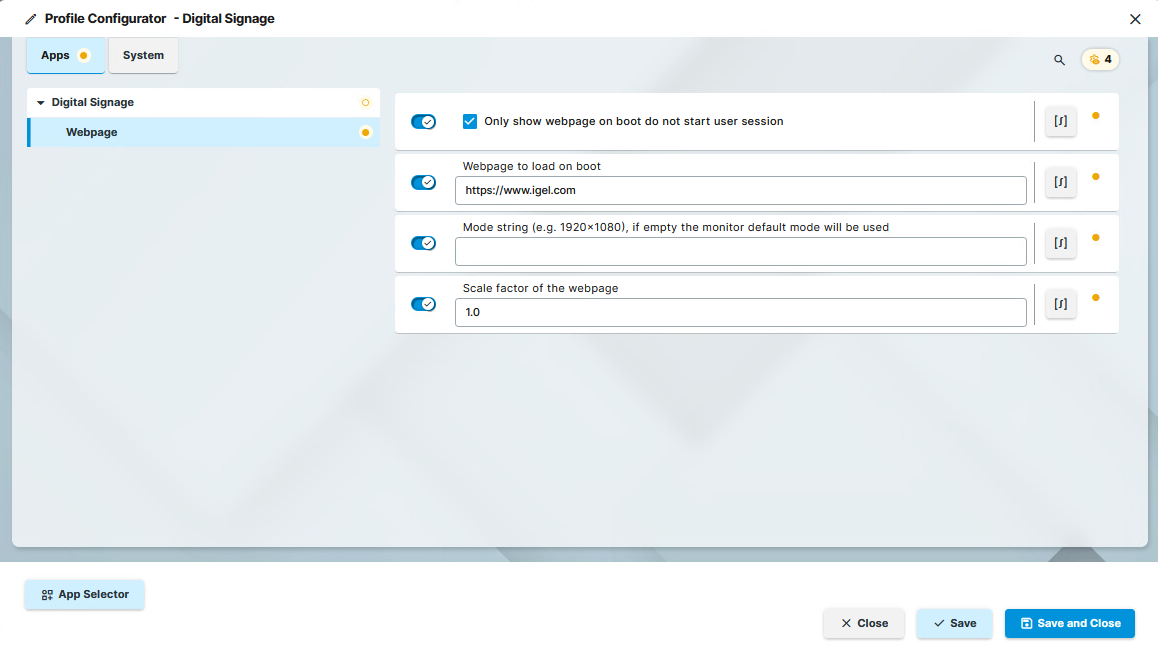
Task: Click the parameter icon beside the boot webpage checkbox row
Action: click(1060, 121)
